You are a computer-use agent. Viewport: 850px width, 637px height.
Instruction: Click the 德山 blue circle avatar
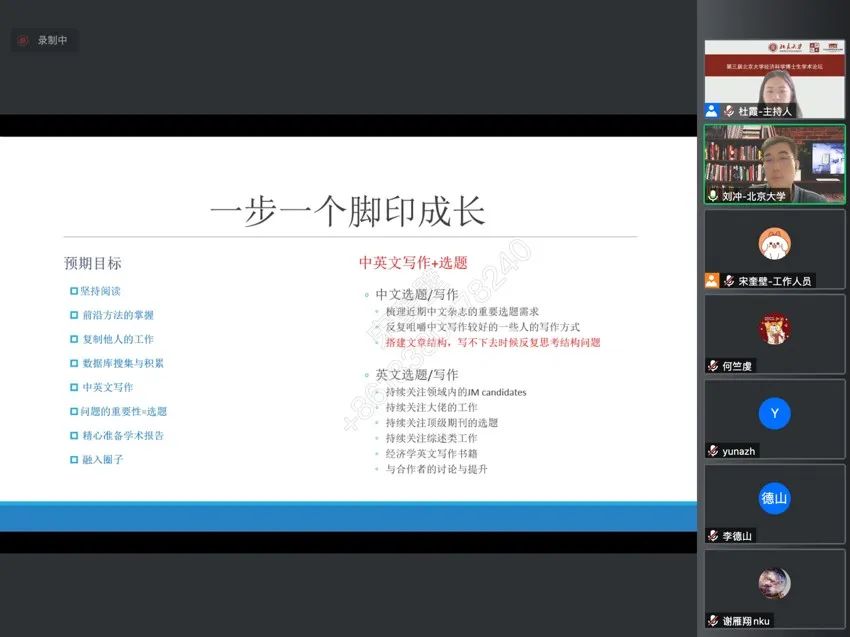774,498
